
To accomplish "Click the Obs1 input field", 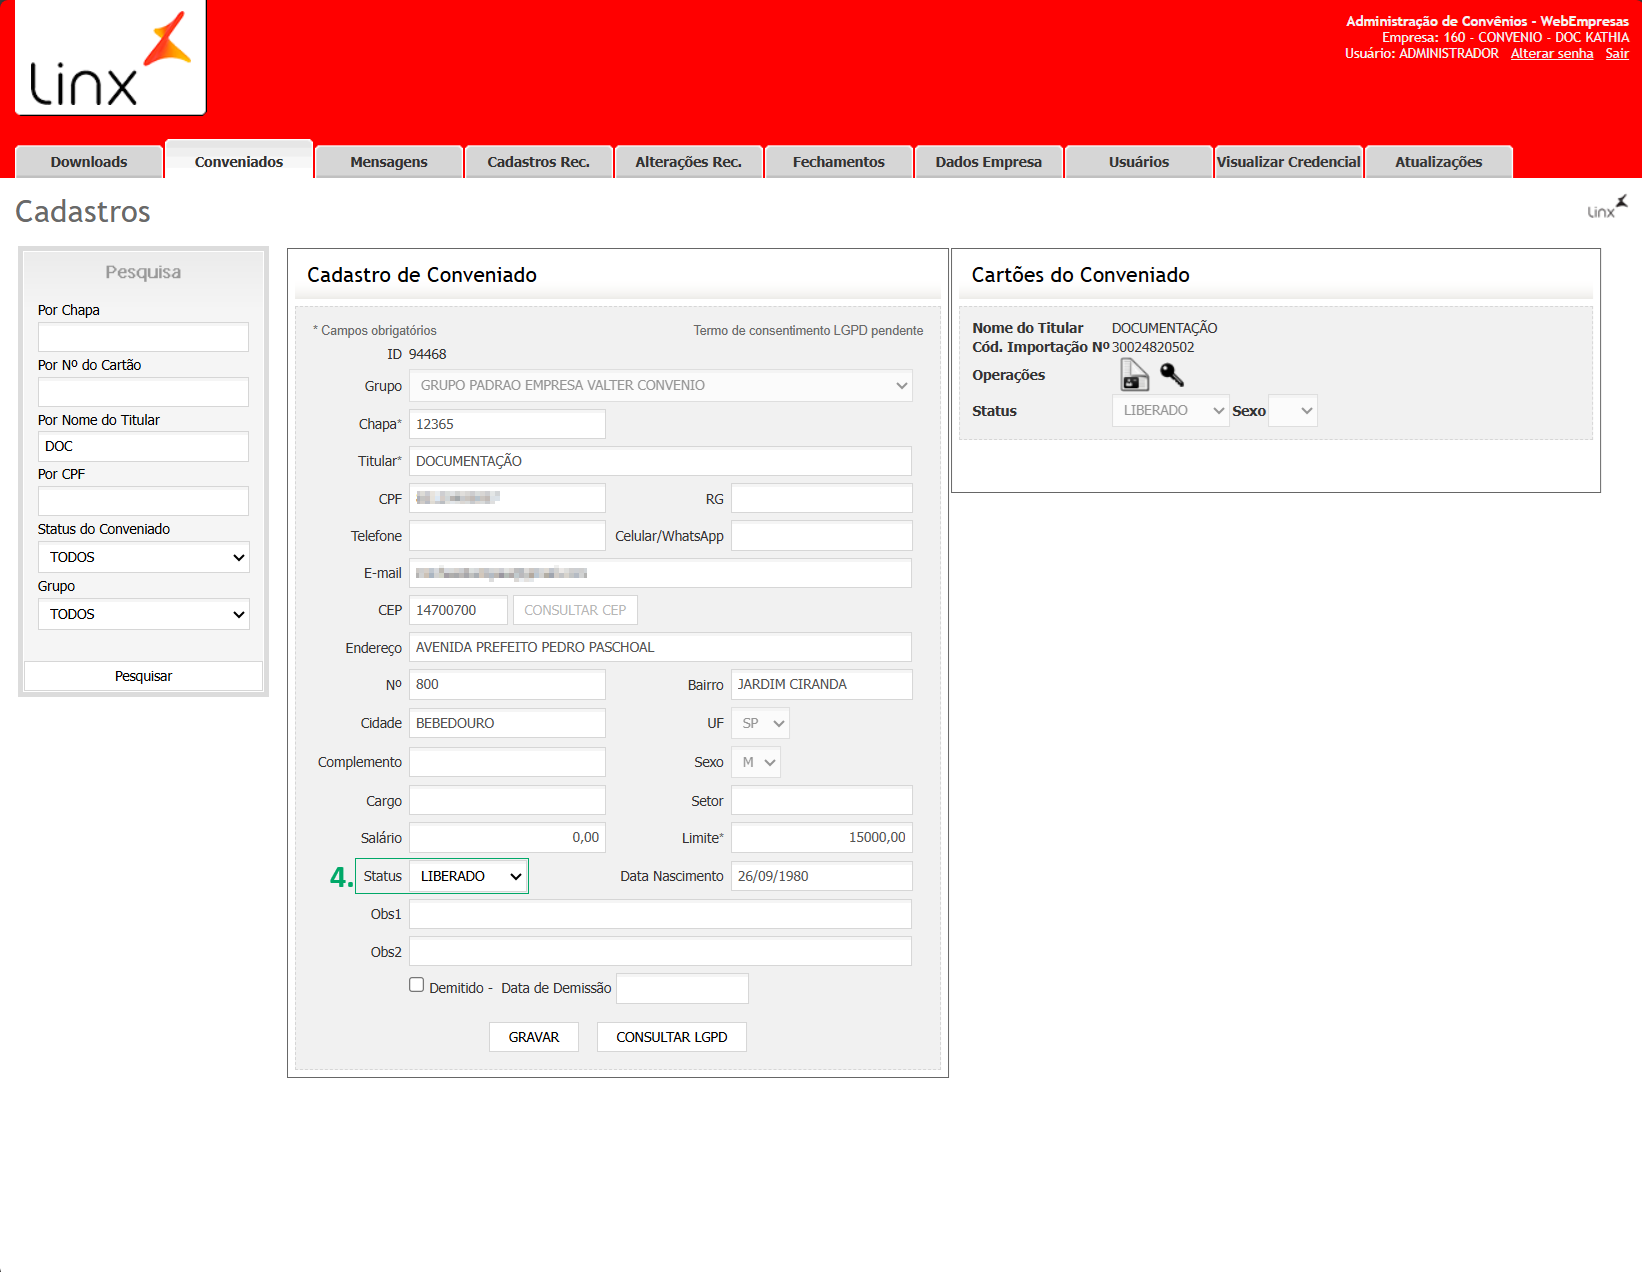I will coord(661,914).
